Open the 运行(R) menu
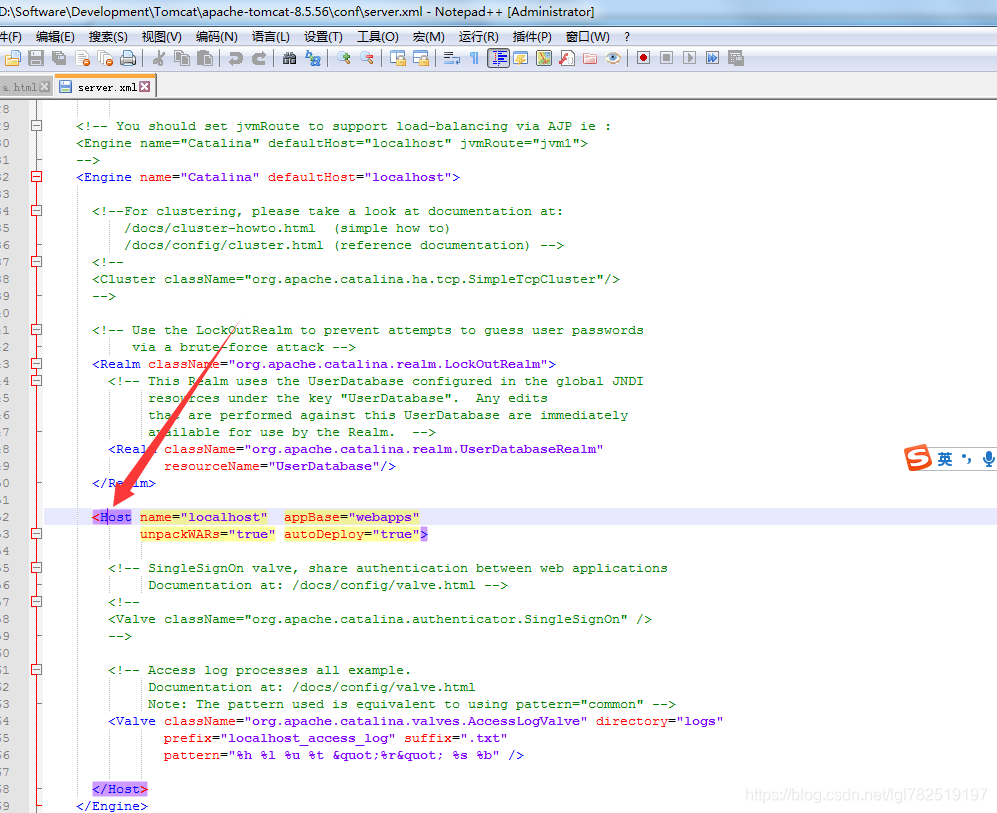This screenshot has width=997, height=813. point(479,37)
